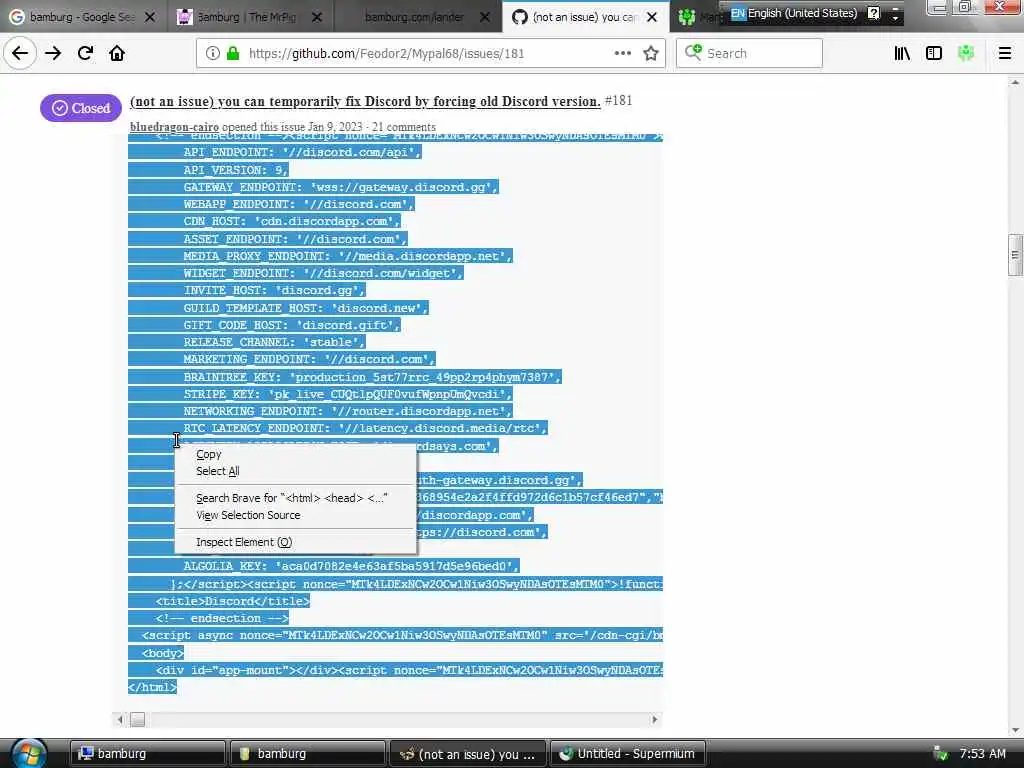
Task: Bookmark this page with the star
Action: [650, 54]
